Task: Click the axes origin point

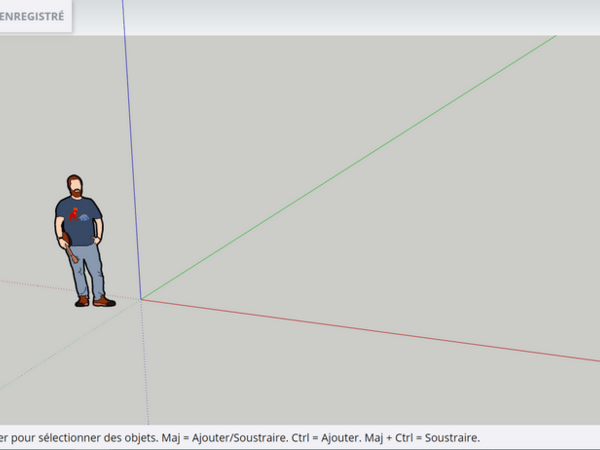Action: [141, 298]
